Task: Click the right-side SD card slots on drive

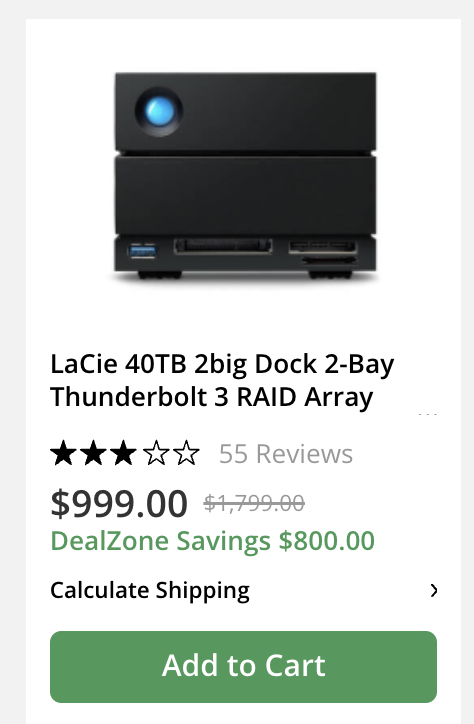Action: point(323,253)
